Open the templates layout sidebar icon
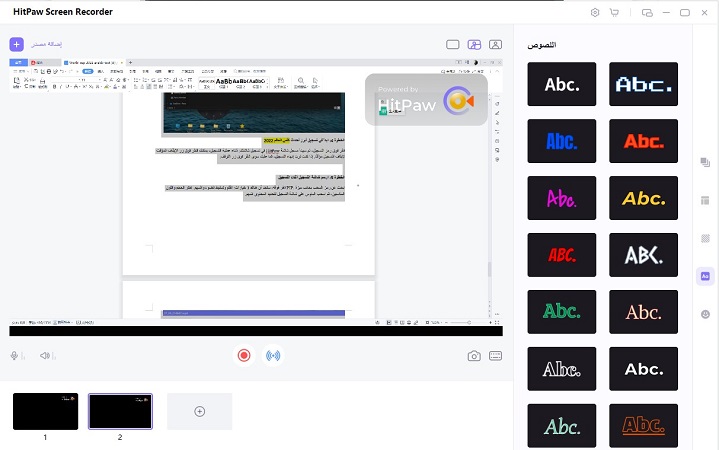 tap(705, 200)
